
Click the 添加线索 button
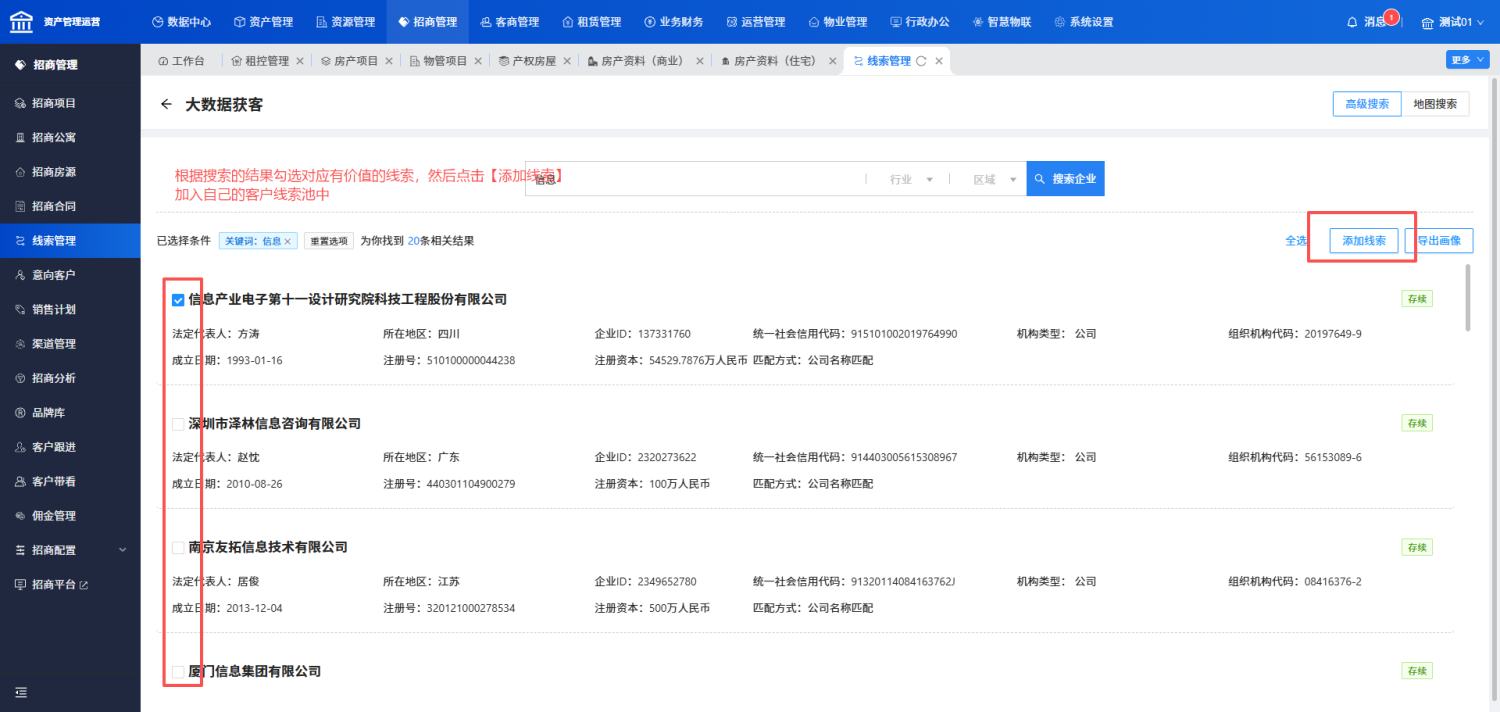(x=1364, y=241)
